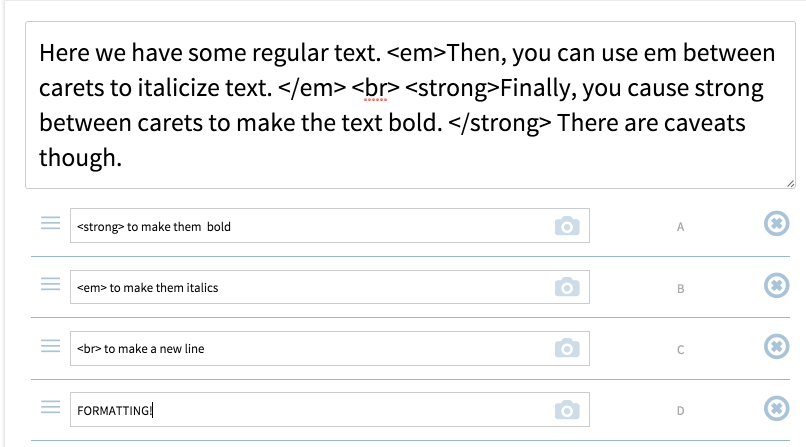Remove answer option A with X icon
Screen dimensions: 806x447
(x=776, y=225)
